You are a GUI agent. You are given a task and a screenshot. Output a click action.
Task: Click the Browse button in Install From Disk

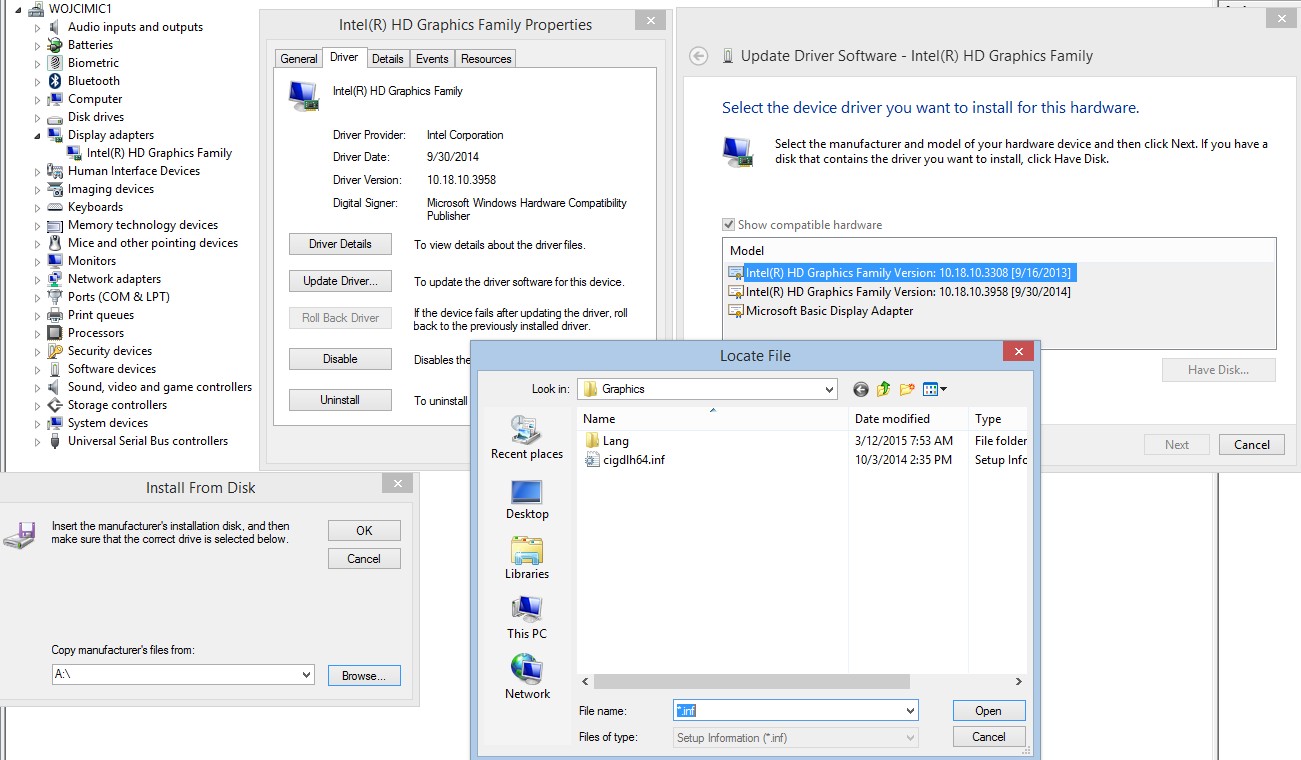click(364, 676)
